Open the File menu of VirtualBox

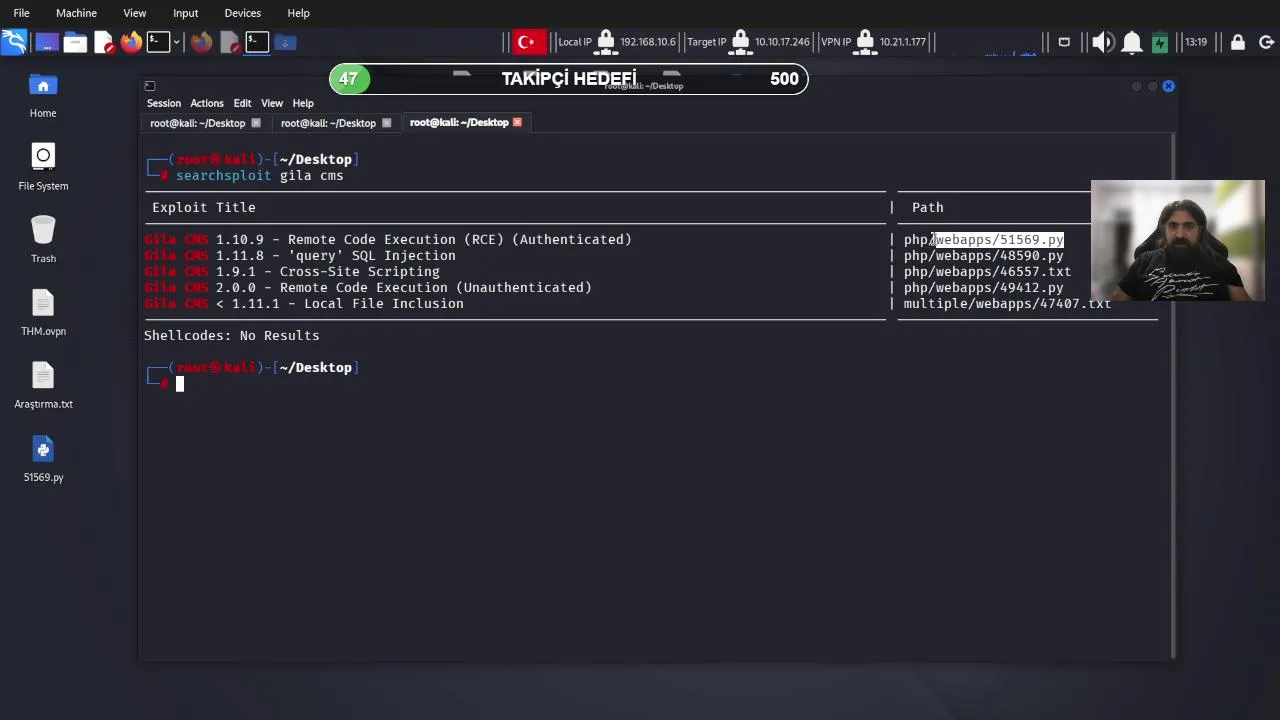(21, 13)
